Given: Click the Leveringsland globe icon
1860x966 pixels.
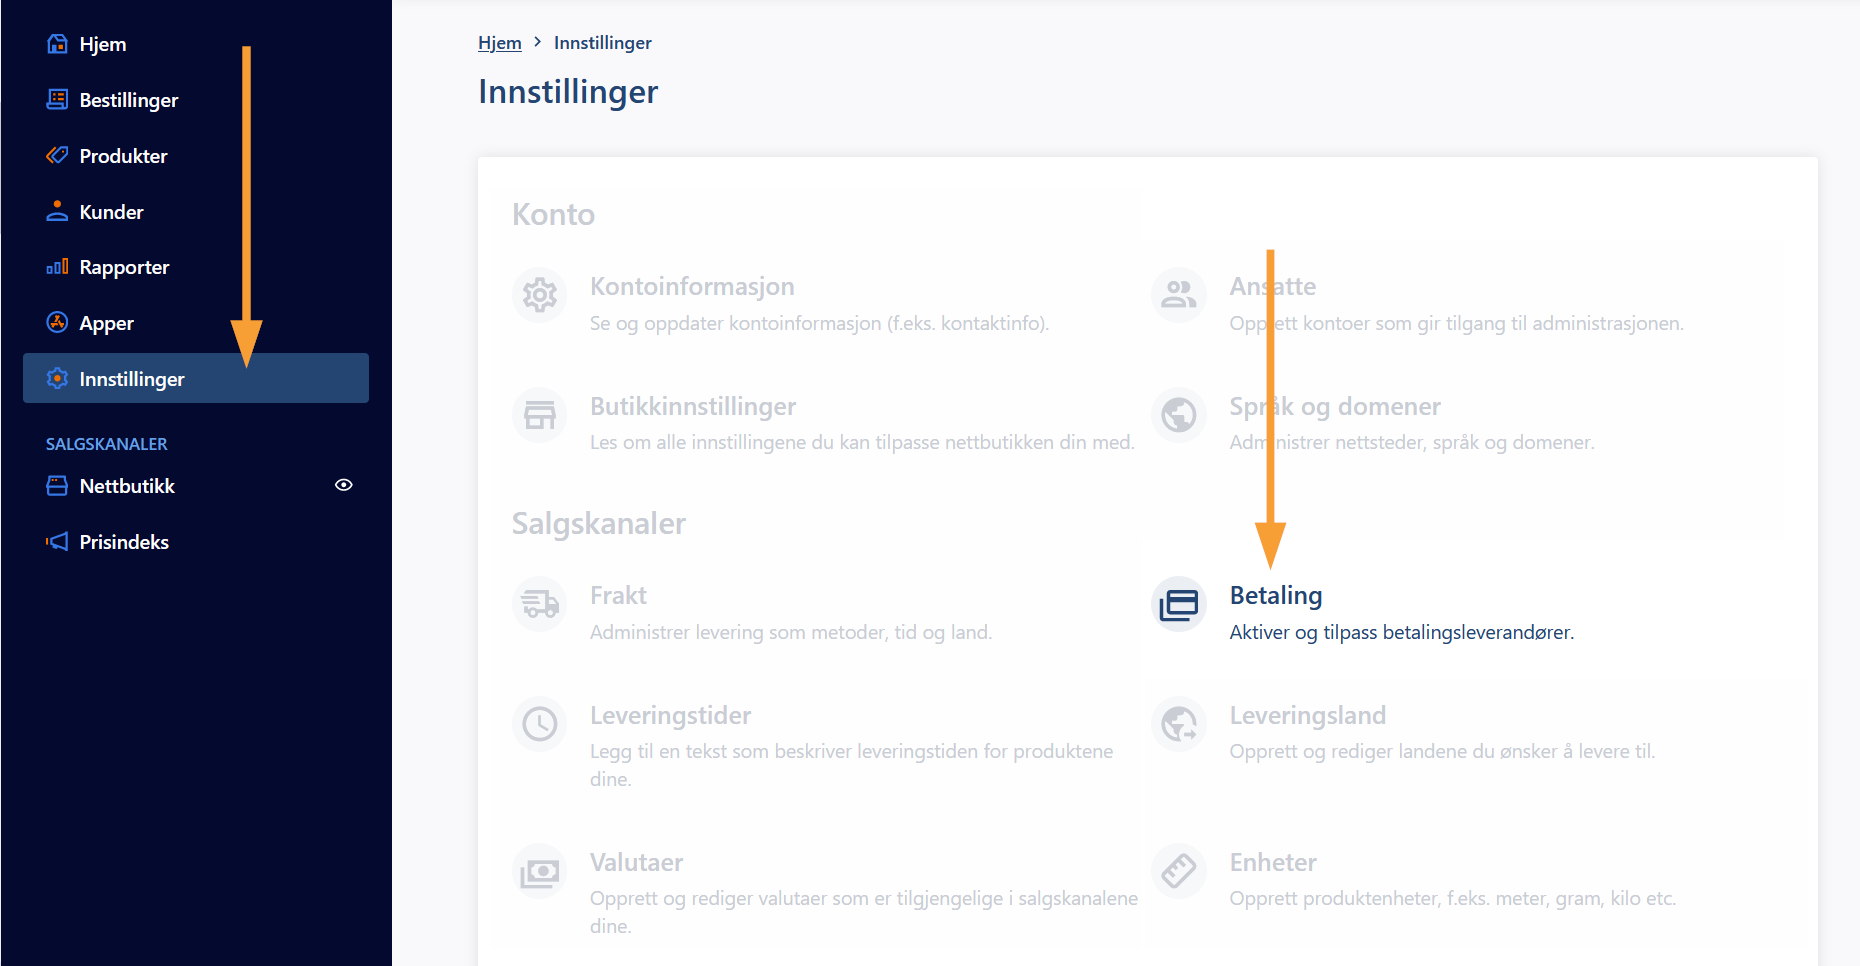Looking at the screenshot, I should [x=1179, y=723].
